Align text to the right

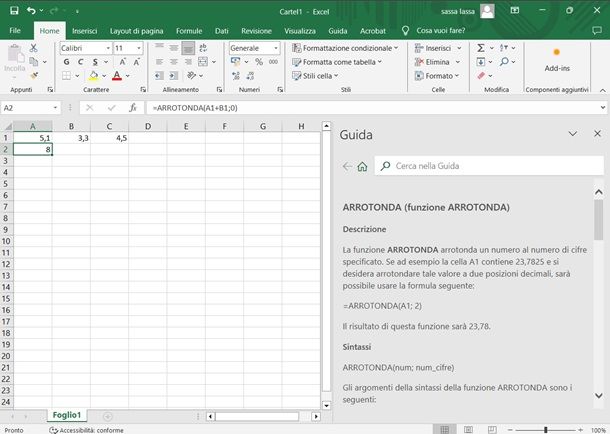point(188,61)
